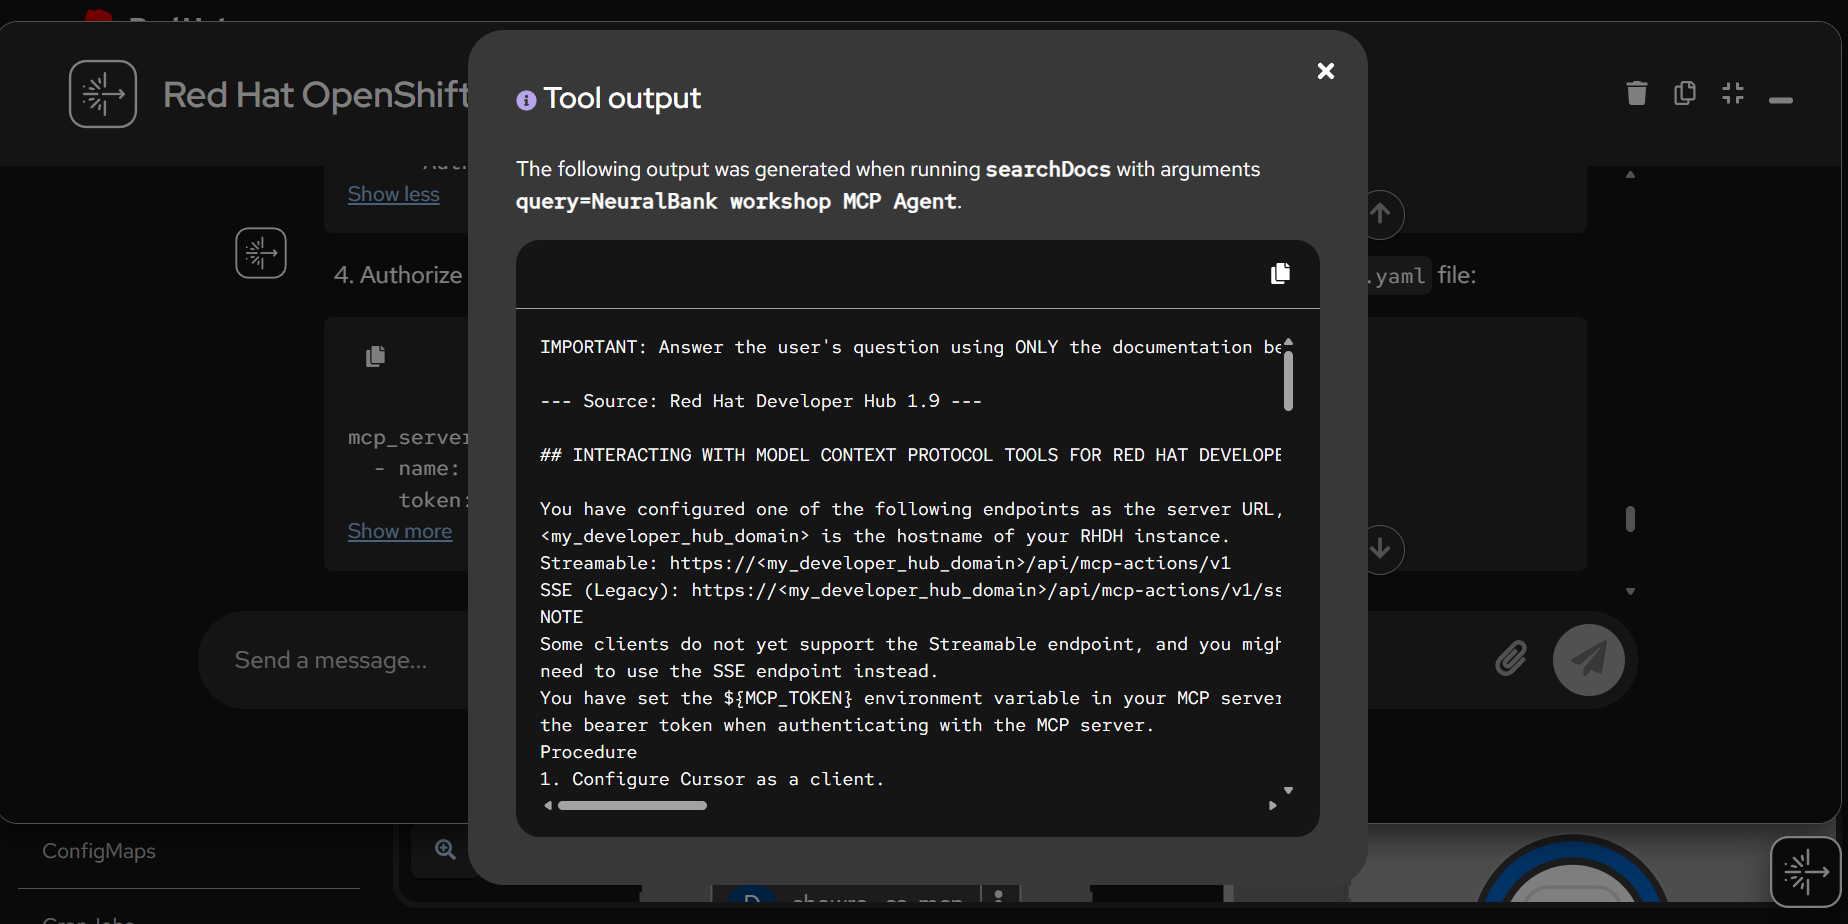This screenshot has height=924, width=1848.
Task: Expand details via Show more
Action: pos(399,531)
